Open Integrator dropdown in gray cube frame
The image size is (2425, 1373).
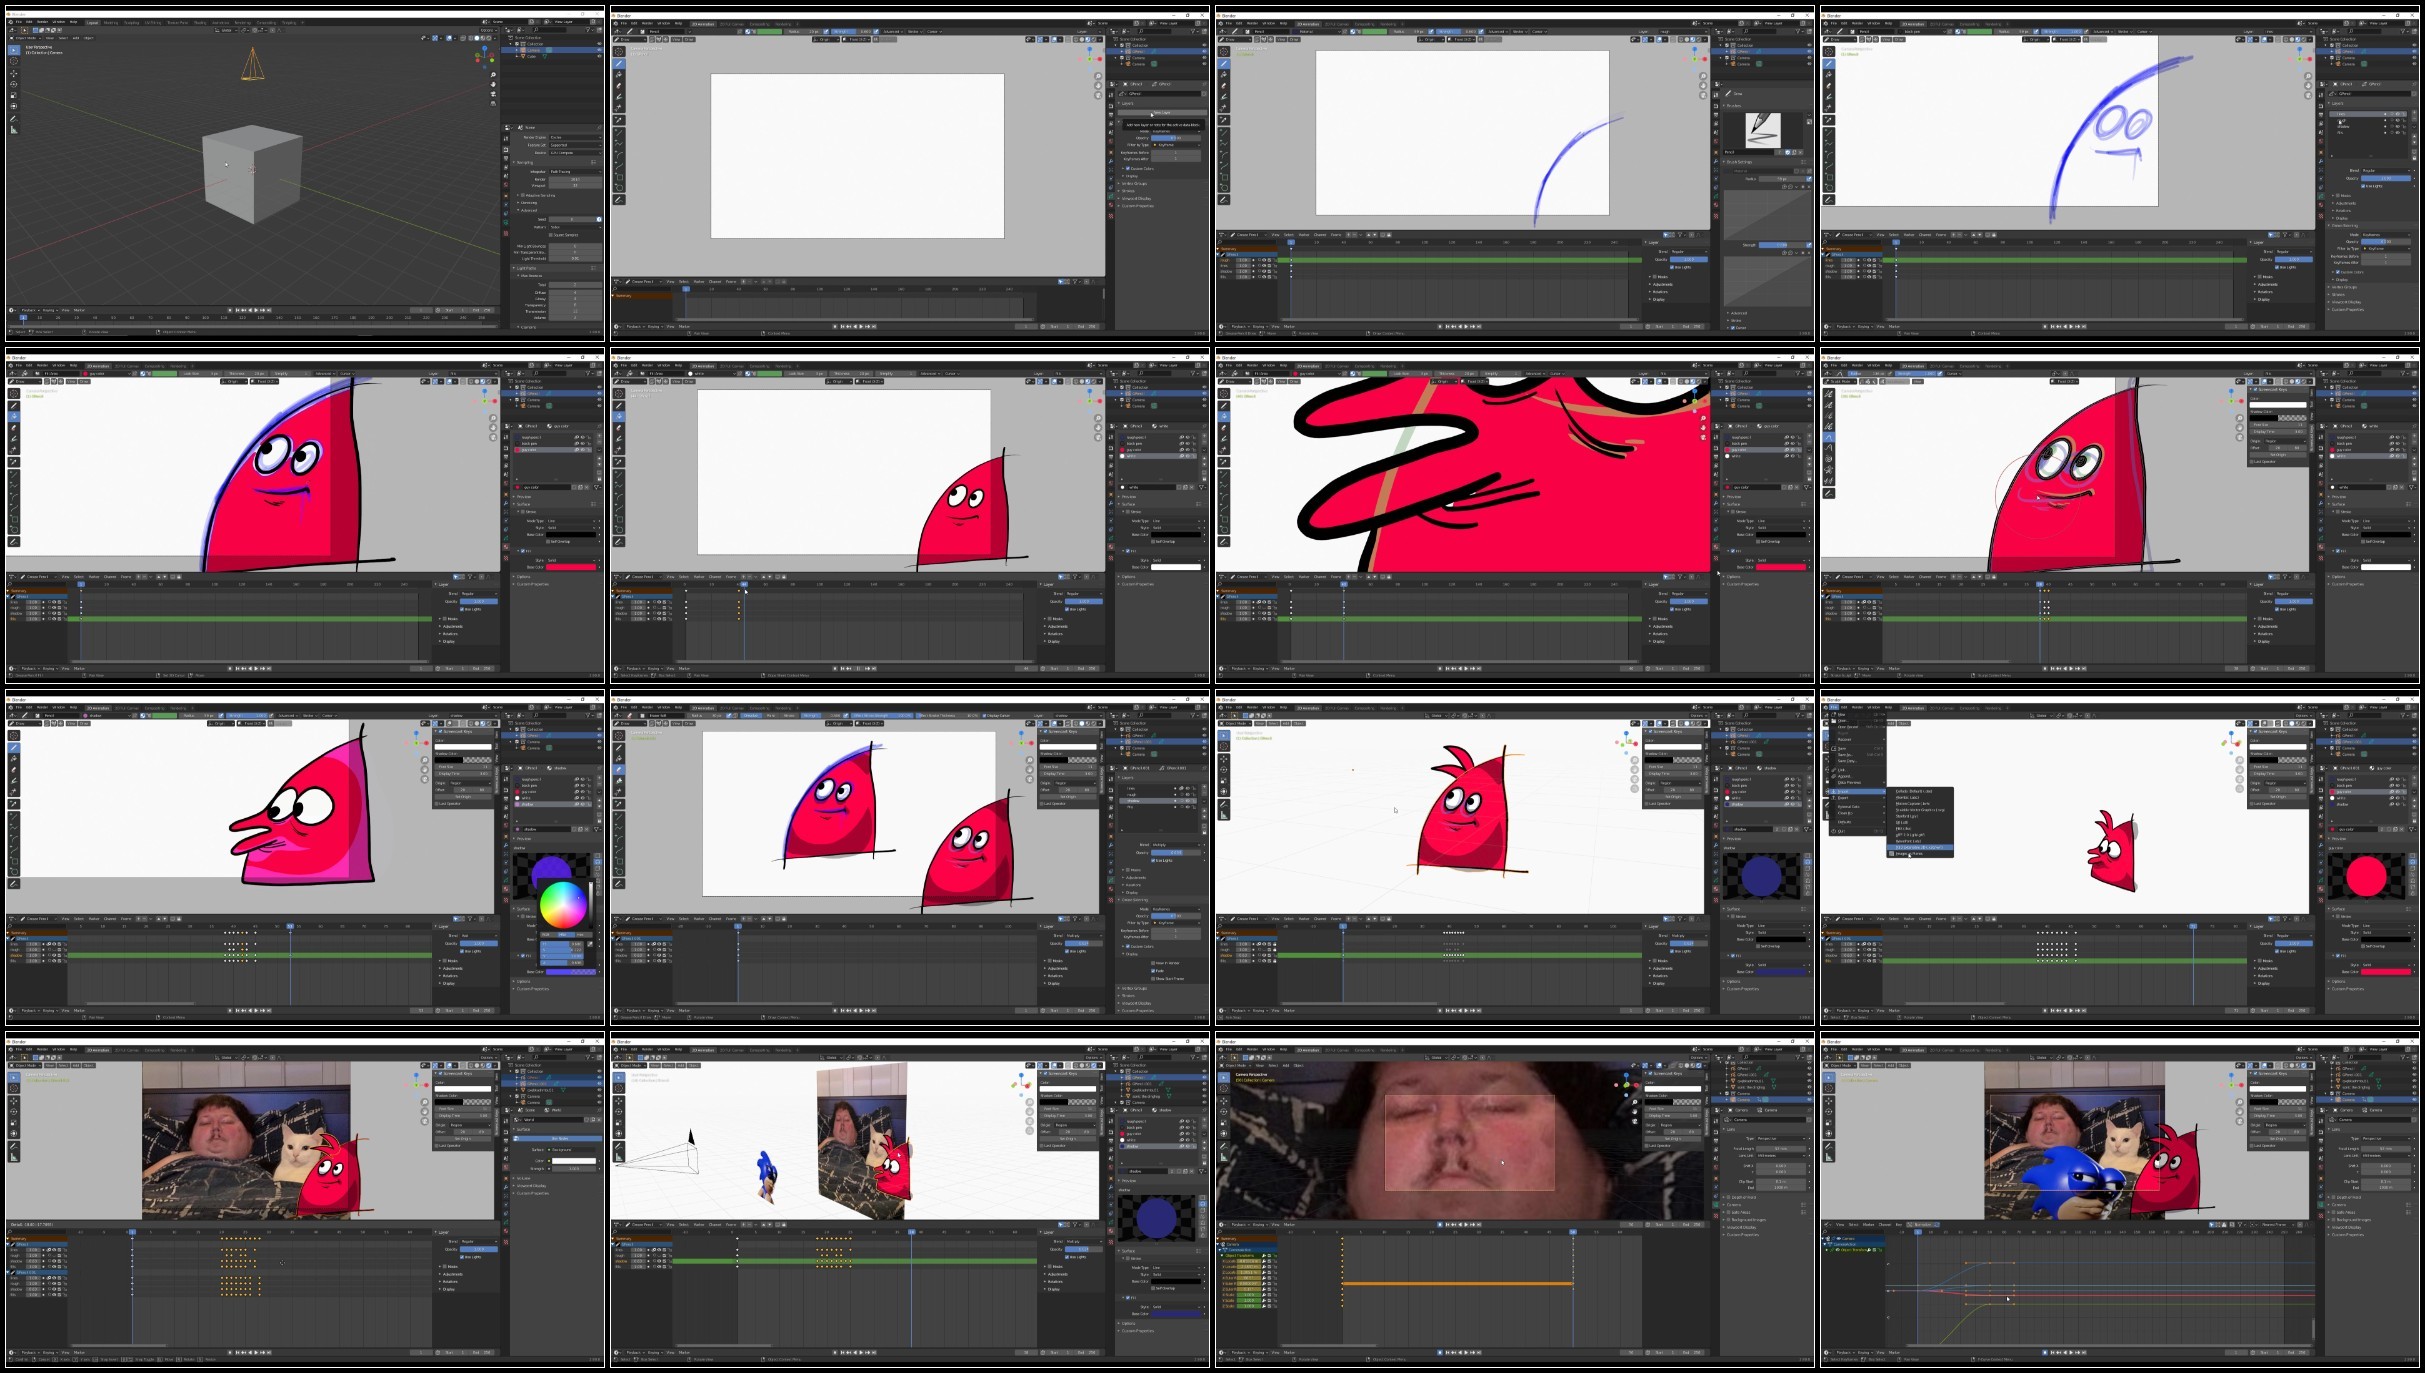(x=575, y=172)
